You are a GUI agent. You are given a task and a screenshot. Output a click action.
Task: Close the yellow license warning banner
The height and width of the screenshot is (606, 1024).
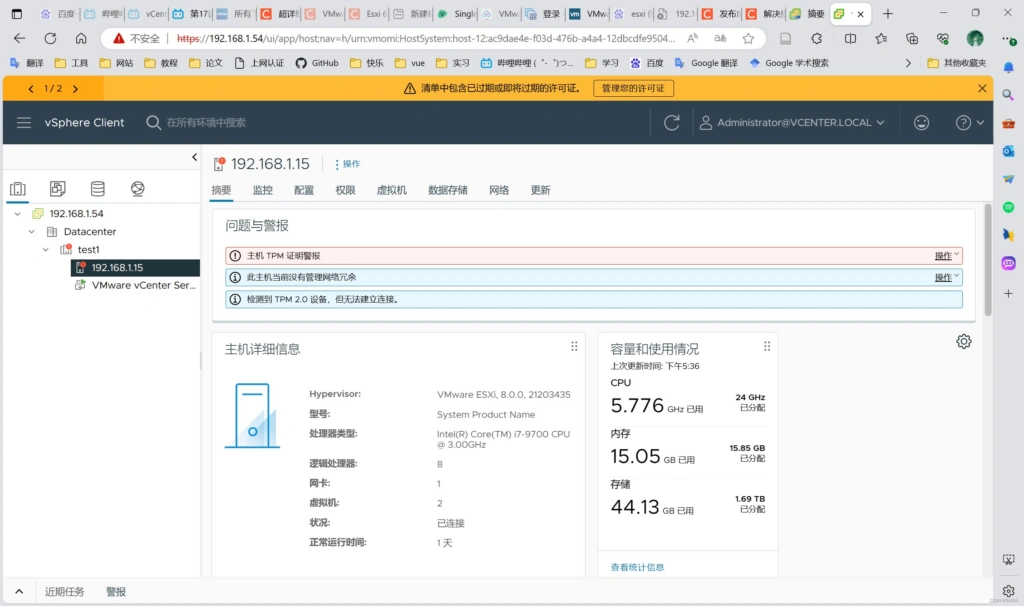point(982,88)
